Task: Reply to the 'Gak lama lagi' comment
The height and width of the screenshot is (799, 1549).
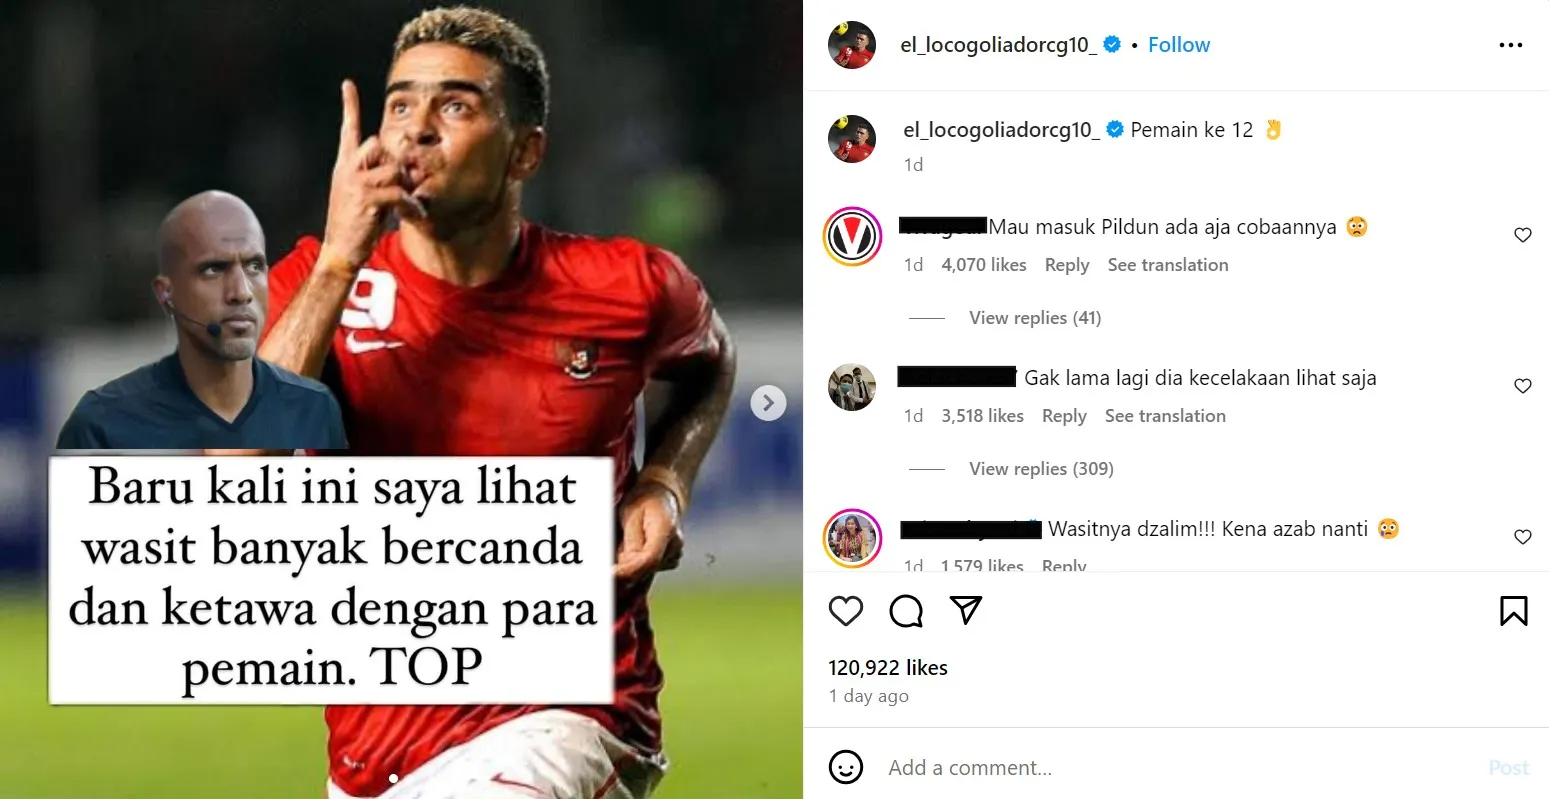Action: pos(1064,416)
